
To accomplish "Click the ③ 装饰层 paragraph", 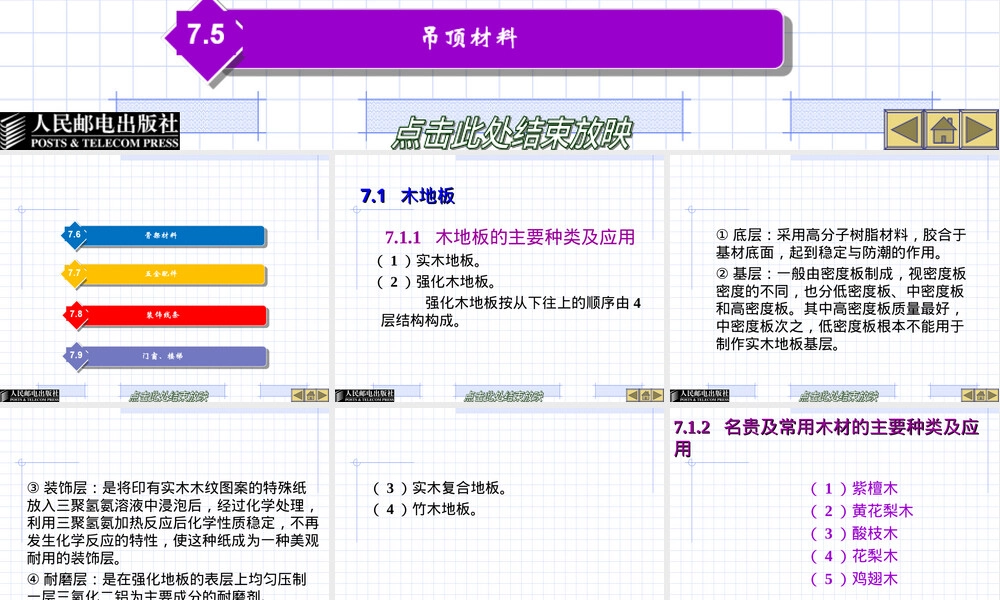I will 172,523.
